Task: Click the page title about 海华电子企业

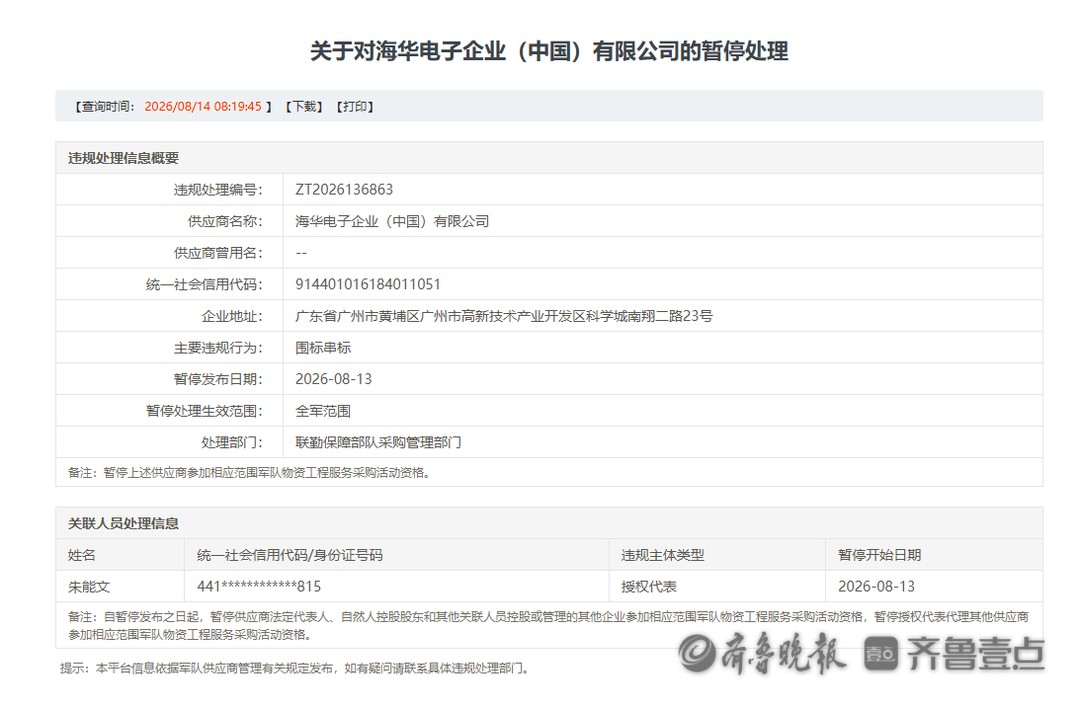Action: click(x=549, y=51)
